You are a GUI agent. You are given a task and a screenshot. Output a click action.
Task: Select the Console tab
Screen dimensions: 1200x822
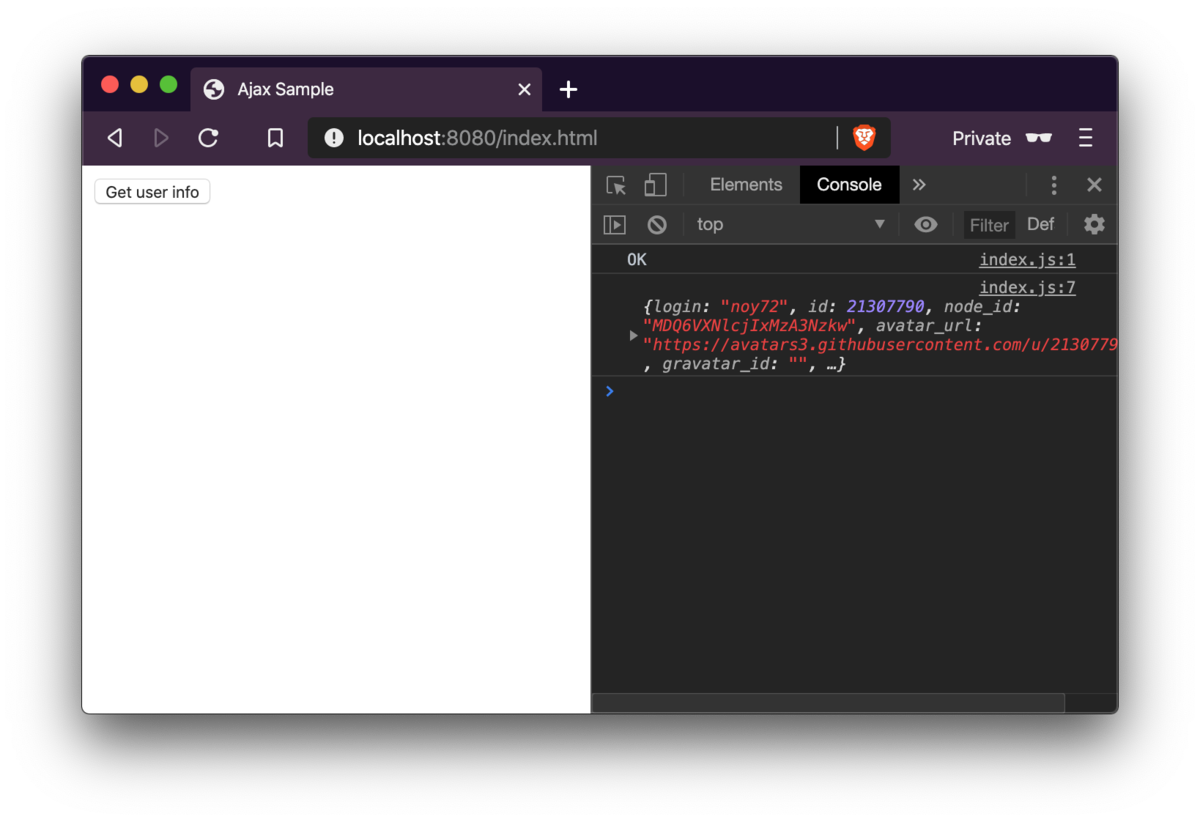coord(849,185)
